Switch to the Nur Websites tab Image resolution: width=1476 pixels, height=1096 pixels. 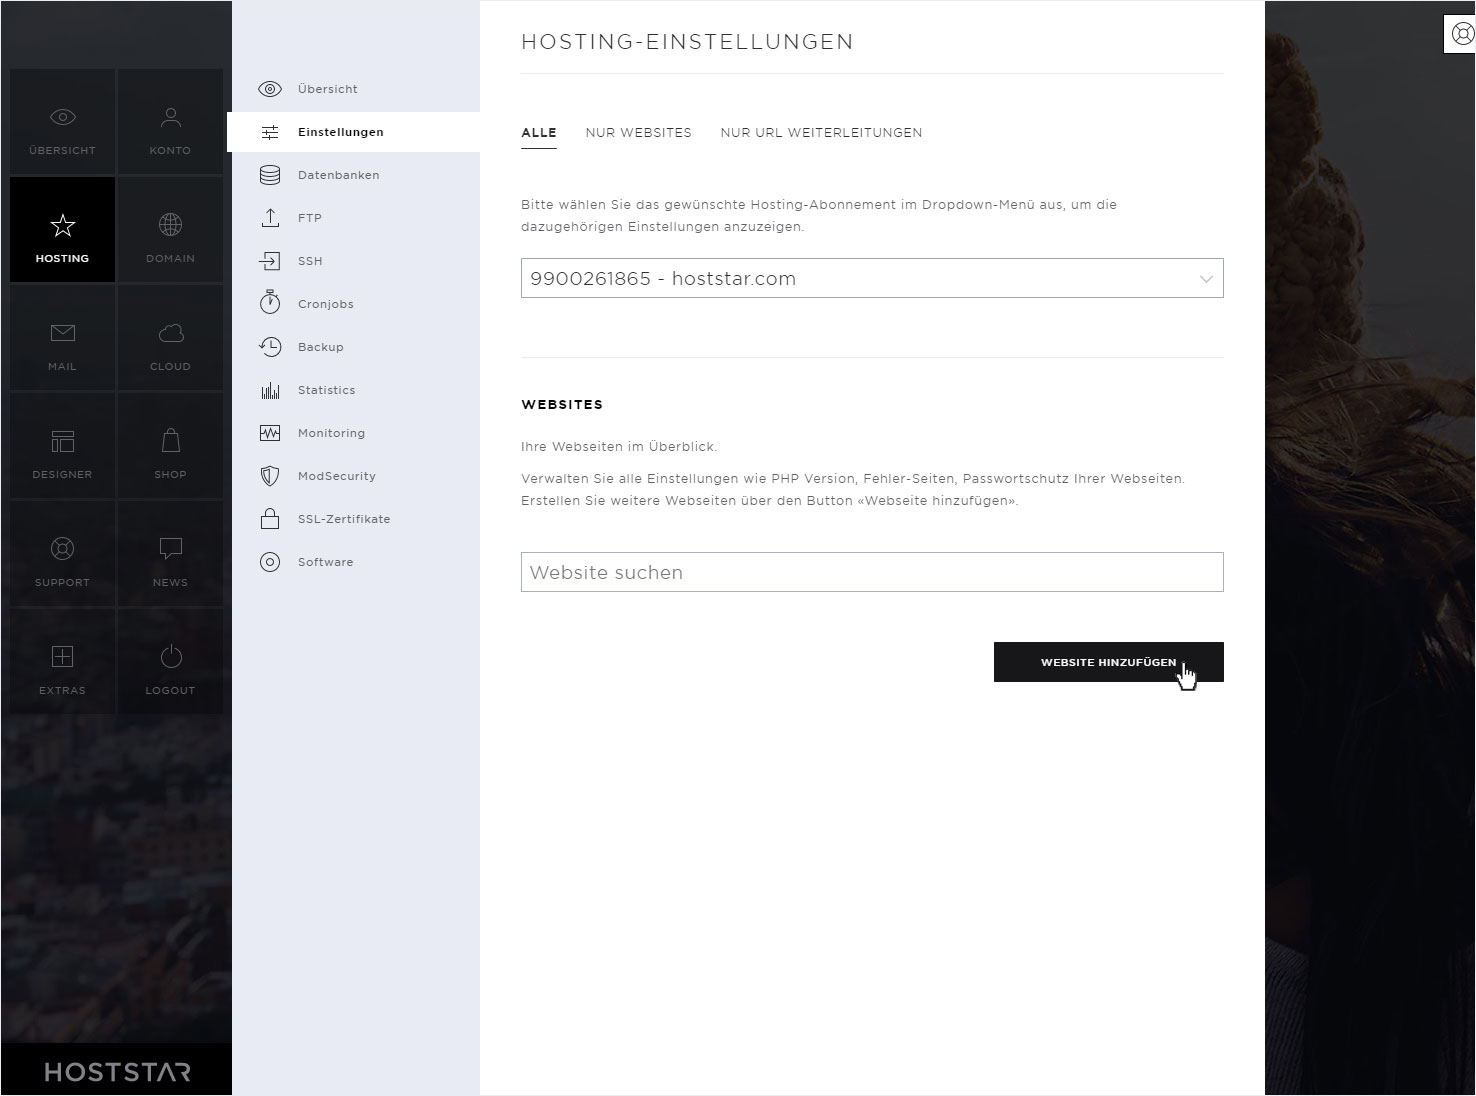coord(638,132)
